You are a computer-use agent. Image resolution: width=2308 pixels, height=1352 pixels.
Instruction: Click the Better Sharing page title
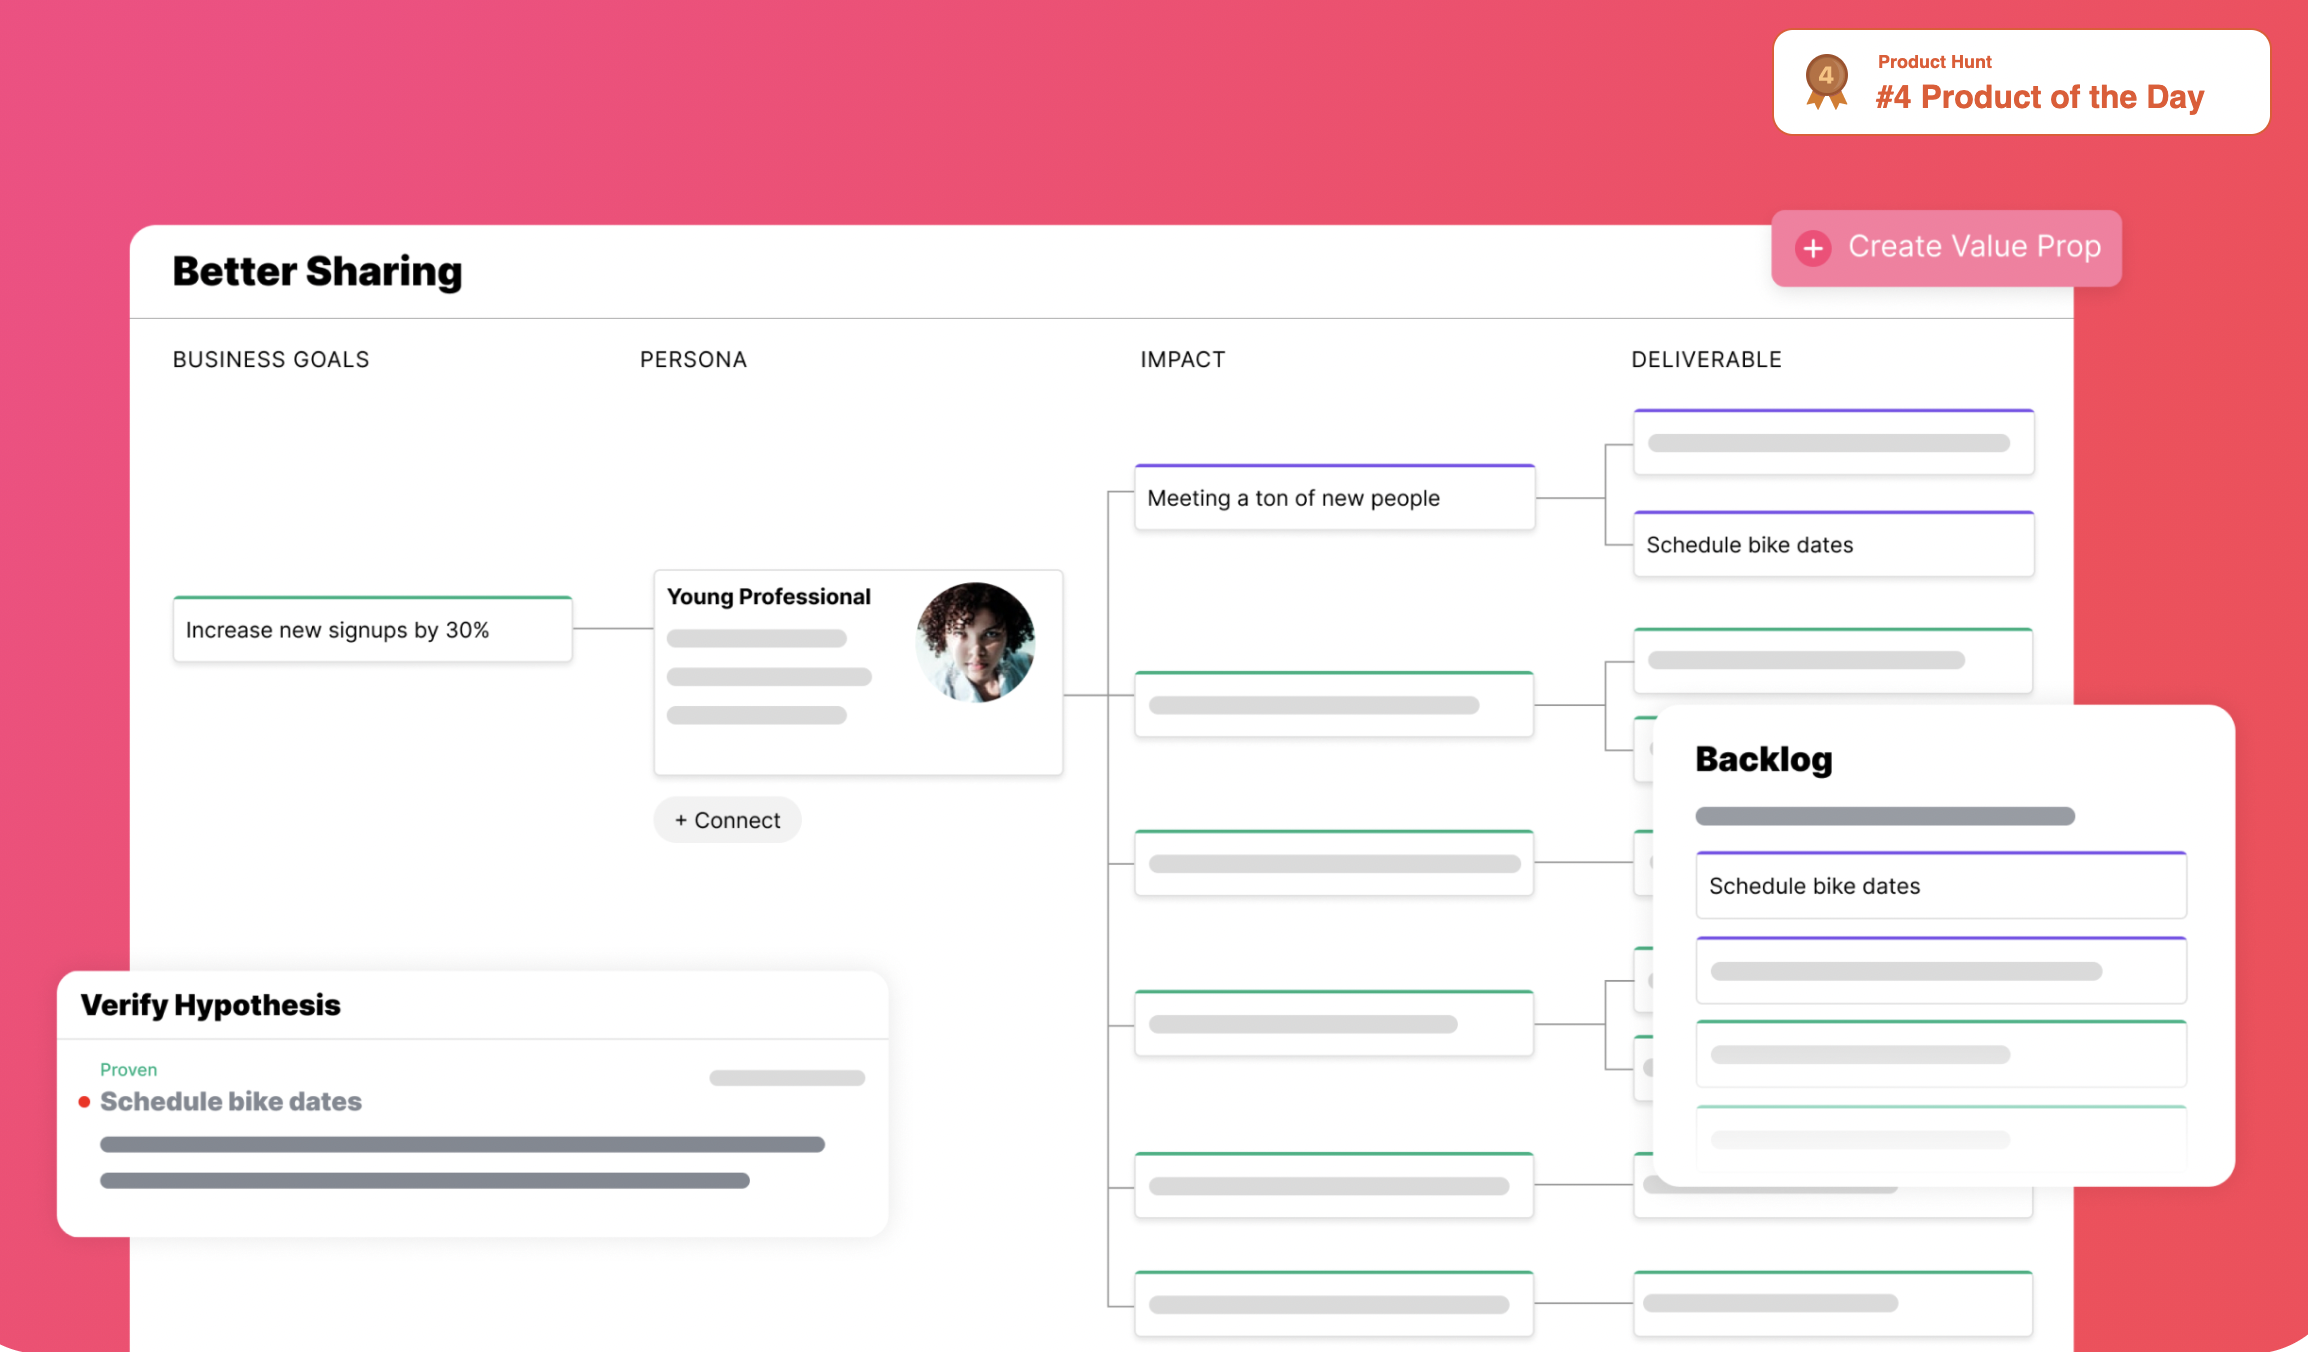317,272
